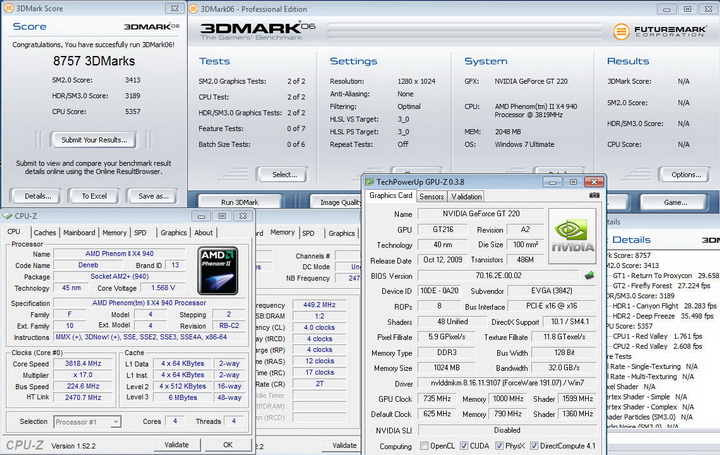720x455 pixels.
Task: Switch to the Sensors tab in GPU-Z
Action: click(432, 197)
